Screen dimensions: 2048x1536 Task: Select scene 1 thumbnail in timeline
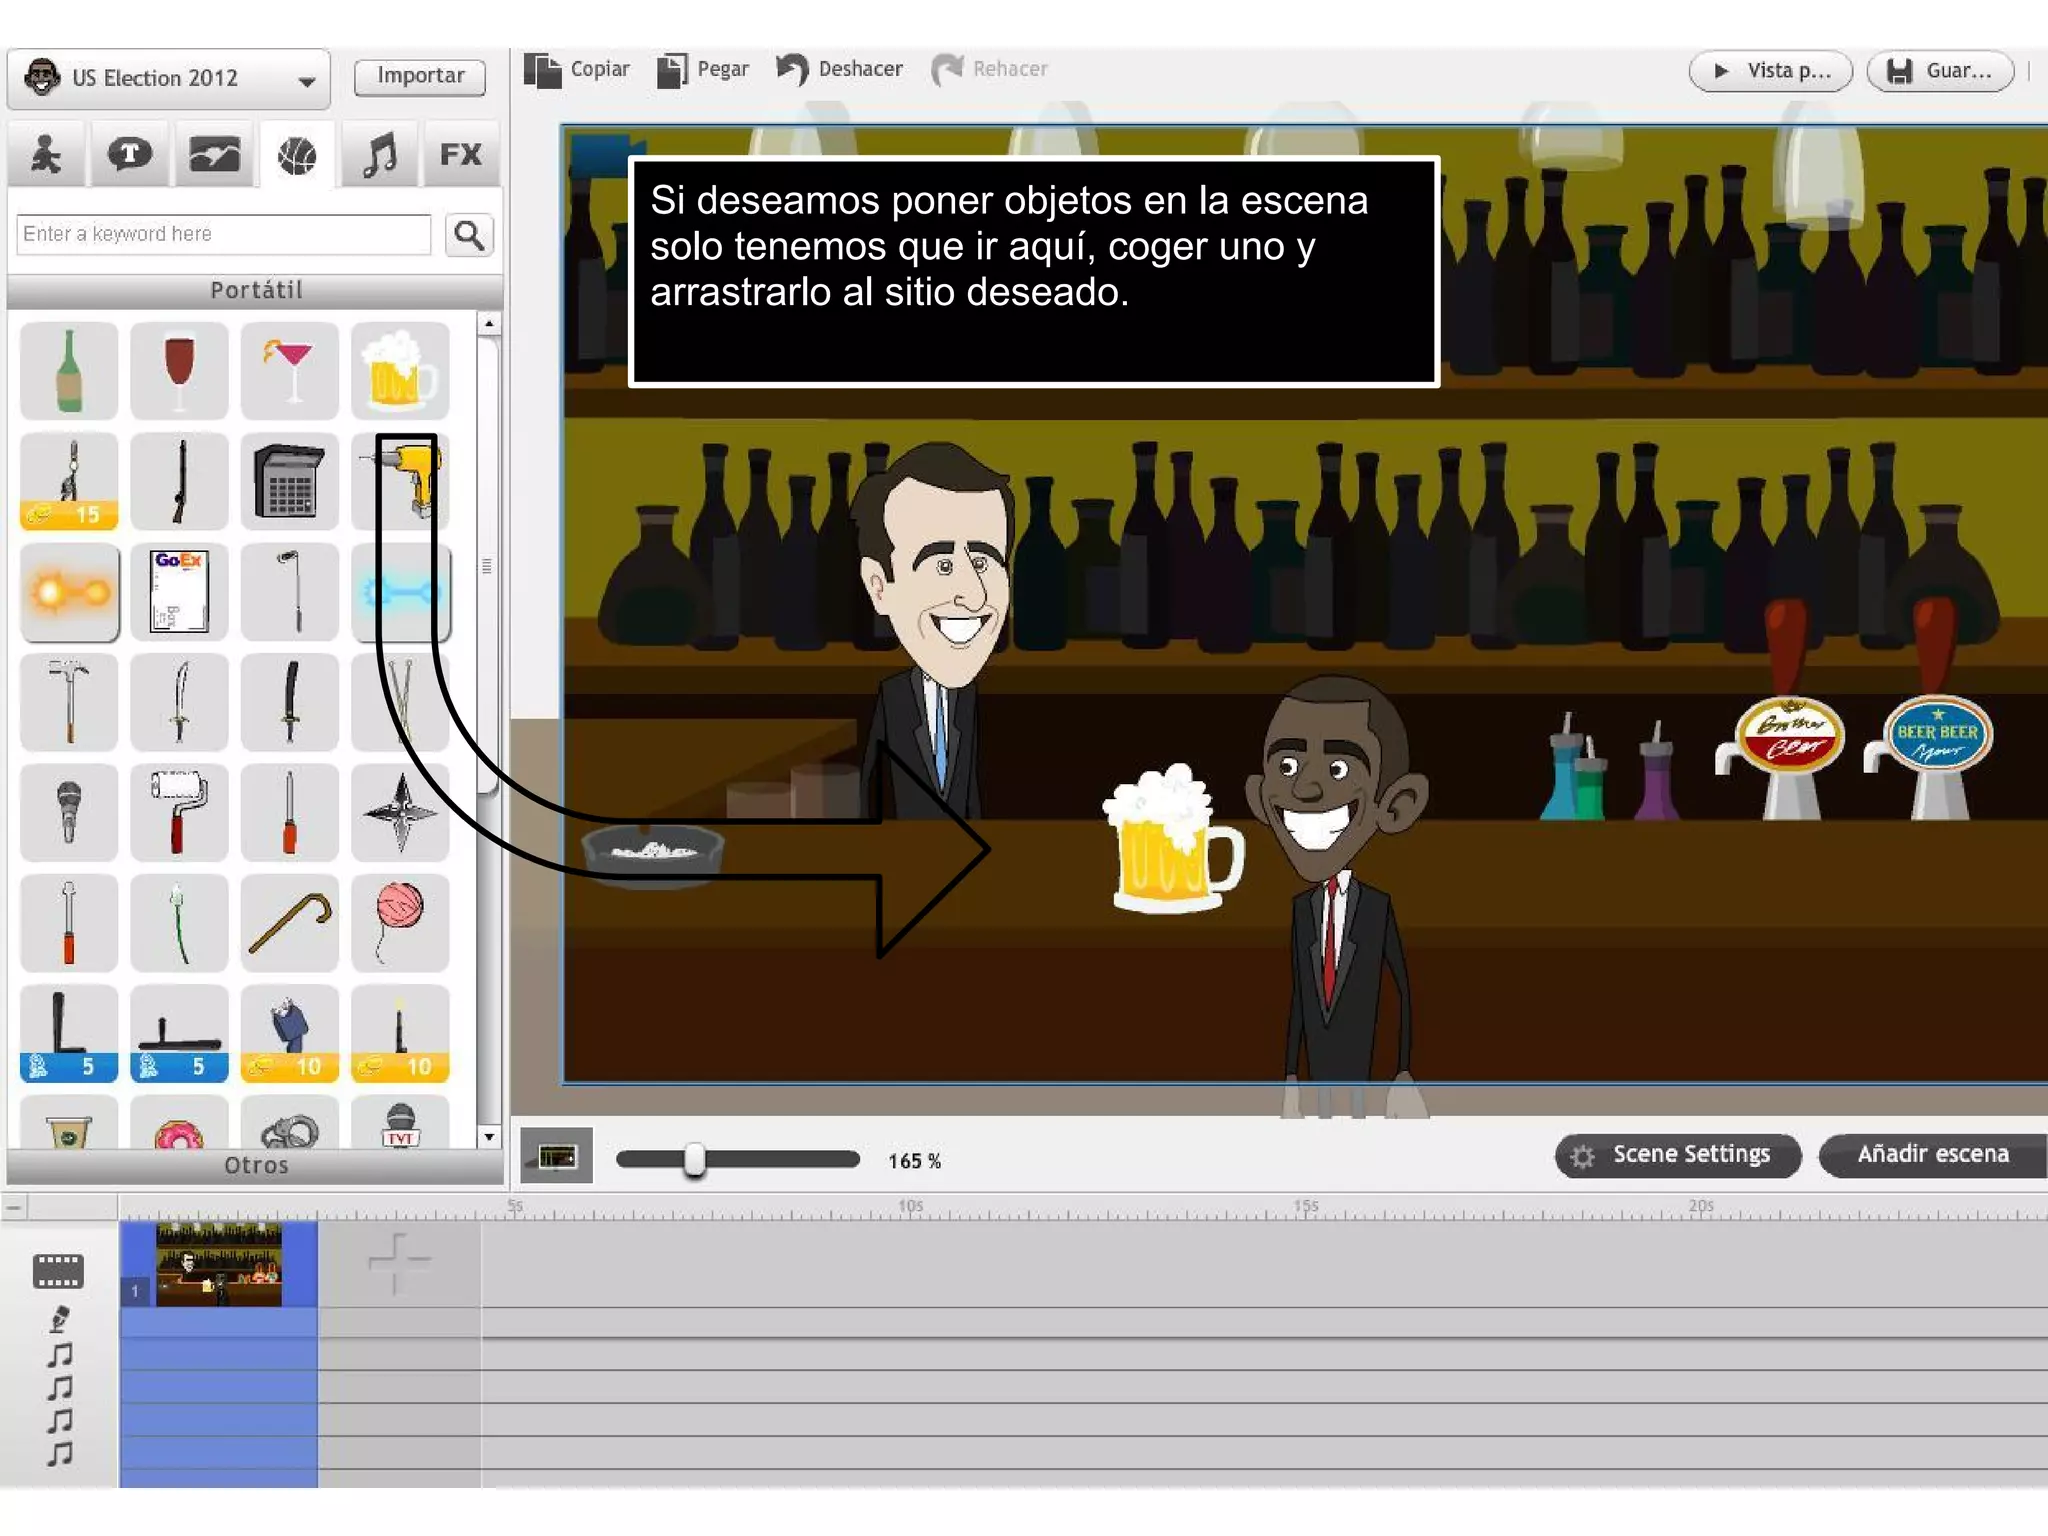coord(218,1264)
